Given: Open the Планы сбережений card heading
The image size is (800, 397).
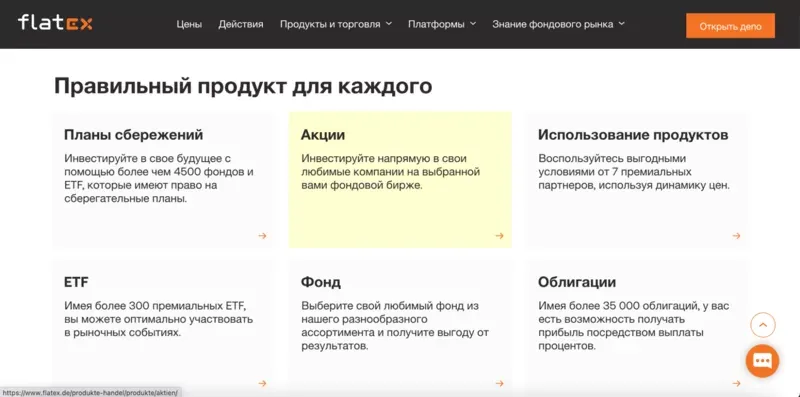Looking at the screenshot, I should pyautogui.click(x=134, y=135).
